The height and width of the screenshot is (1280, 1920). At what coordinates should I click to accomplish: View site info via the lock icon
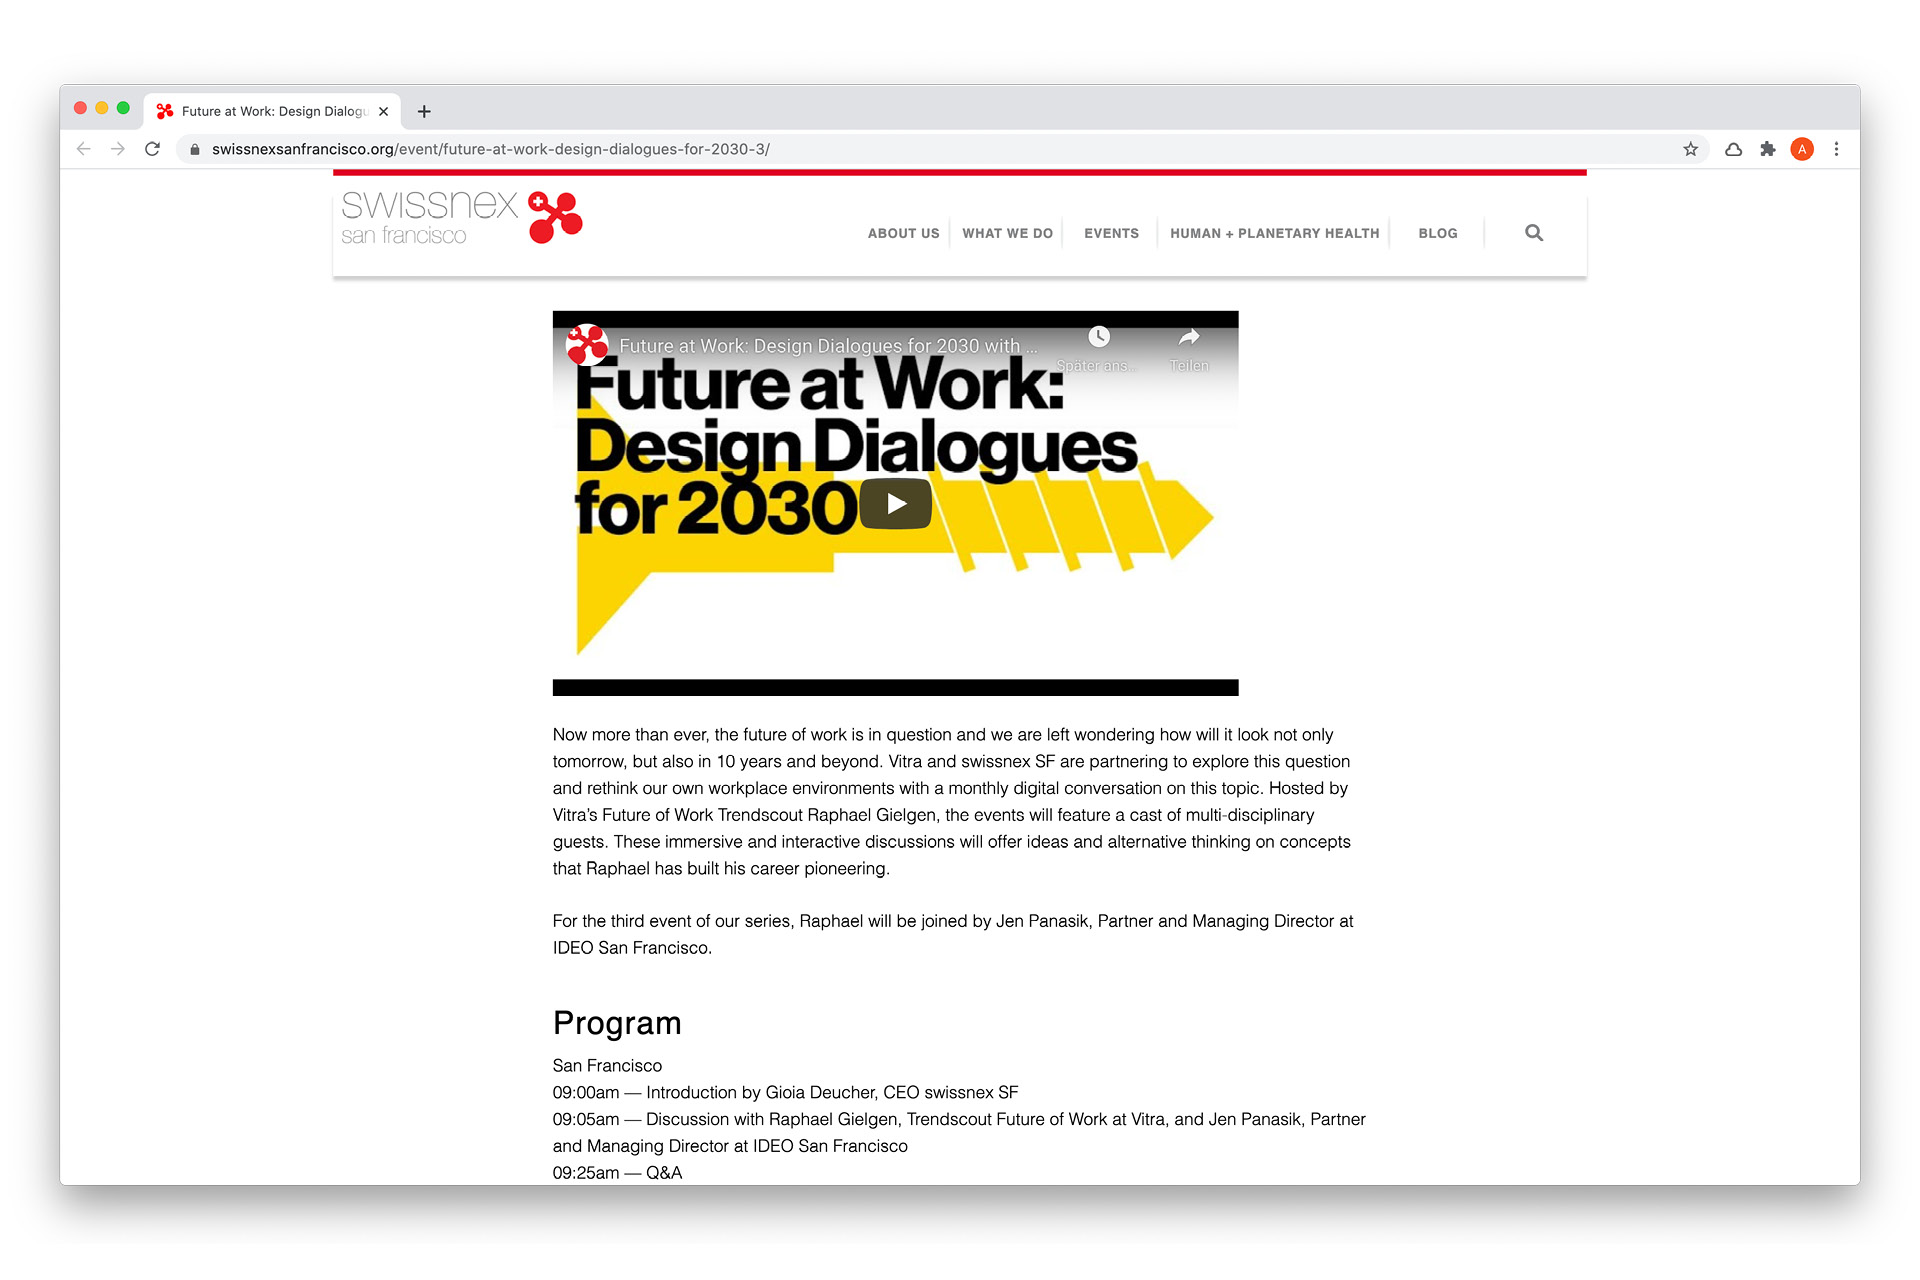pos(195,149)
